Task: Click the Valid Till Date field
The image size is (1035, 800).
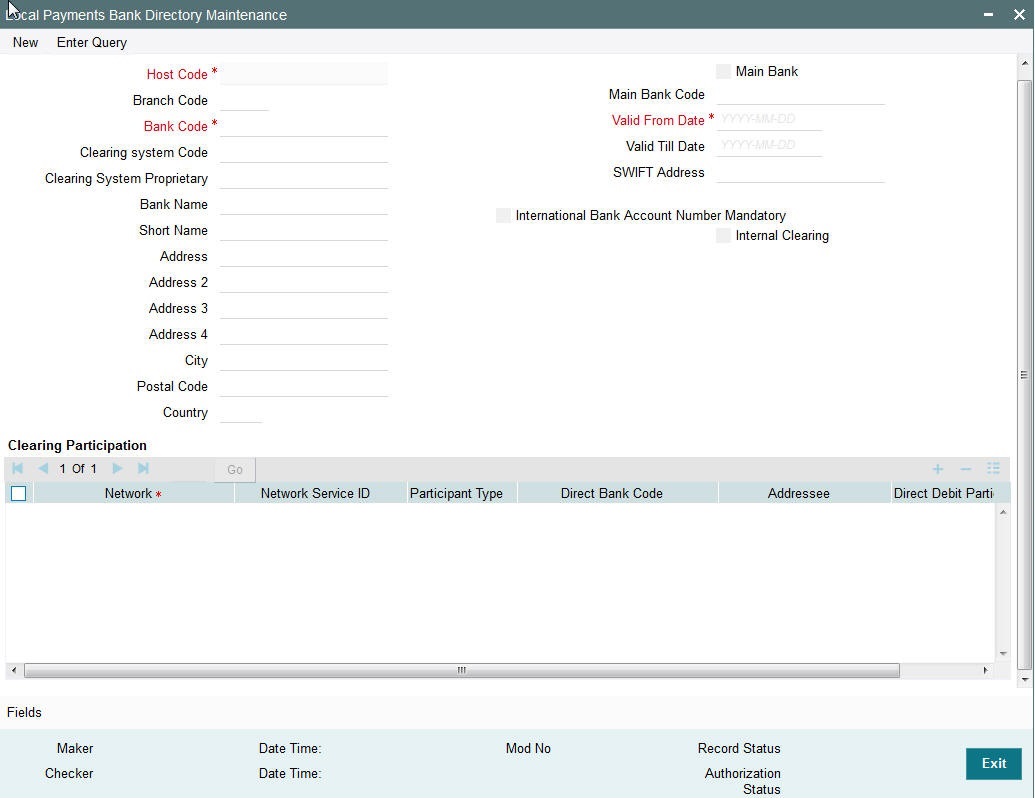Action: [769, 146]
